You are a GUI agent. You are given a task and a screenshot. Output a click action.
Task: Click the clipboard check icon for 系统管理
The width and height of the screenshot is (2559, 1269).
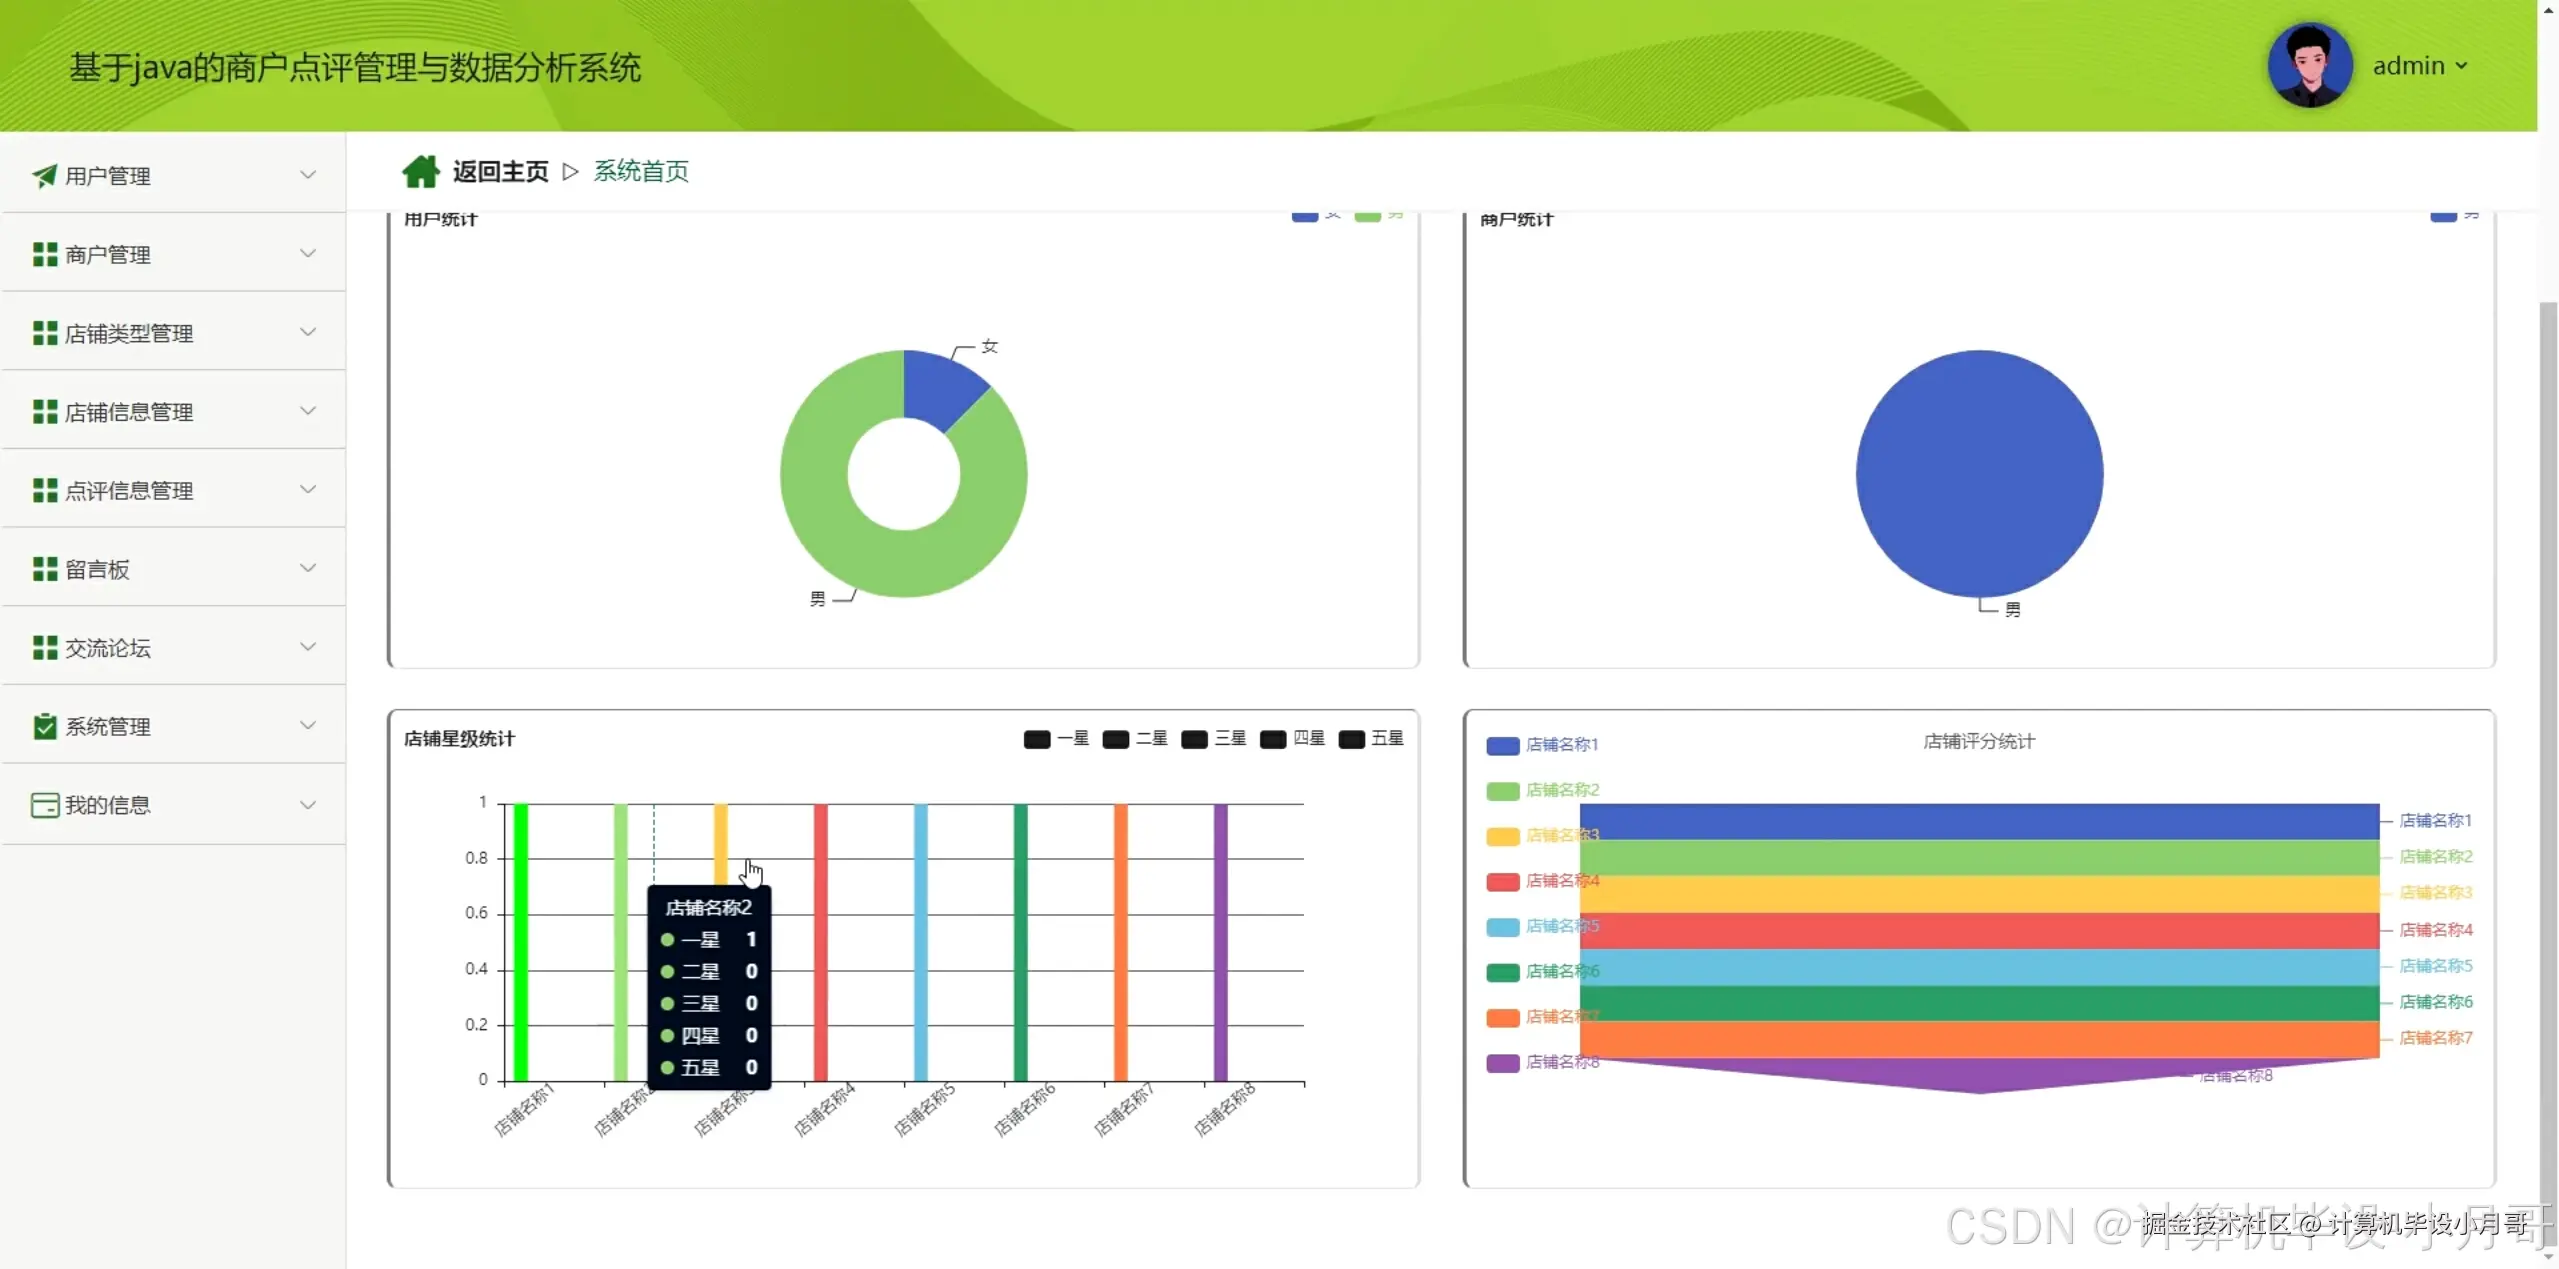(x=44, y=726)
